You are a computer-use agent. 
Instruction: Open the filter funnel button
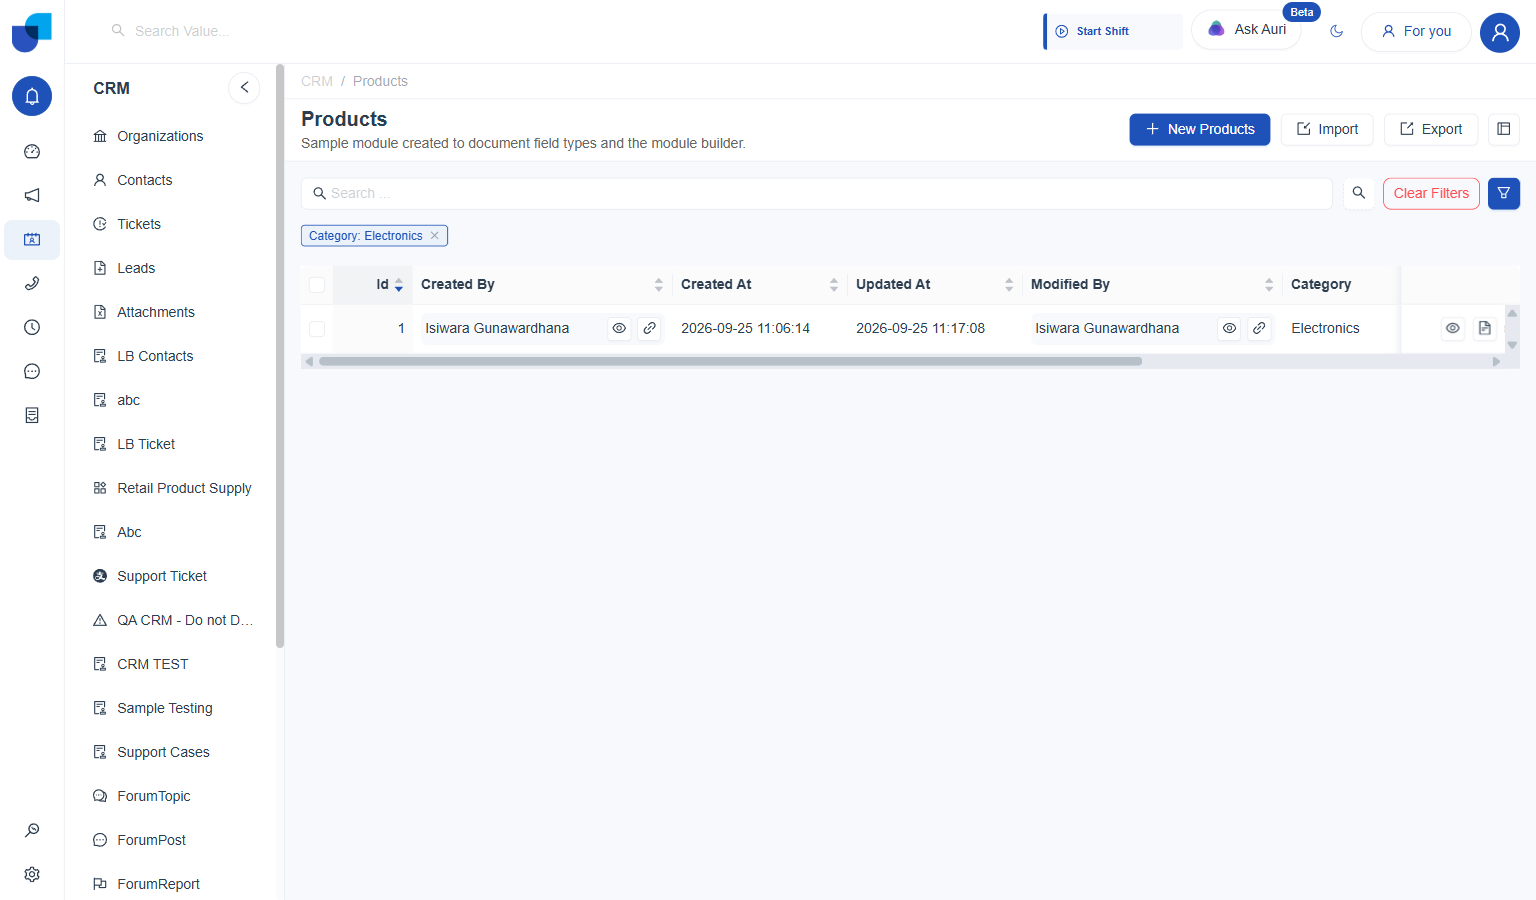(x=1504, y=193)
